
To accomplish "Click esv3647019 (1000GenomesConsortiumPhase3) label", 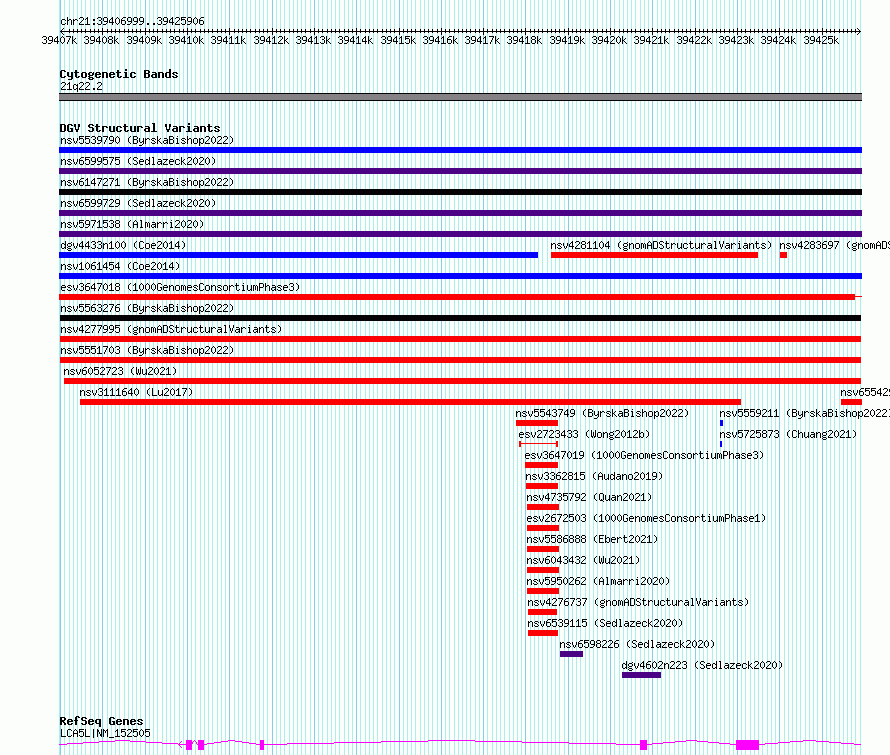I will click(644, 455).
